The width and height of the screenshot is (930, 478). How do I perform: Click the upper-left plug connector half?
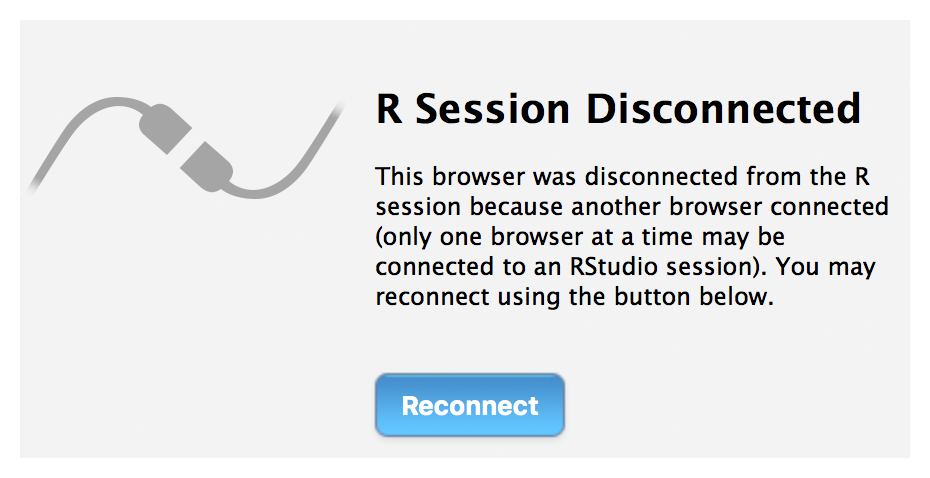coord(165,128)
